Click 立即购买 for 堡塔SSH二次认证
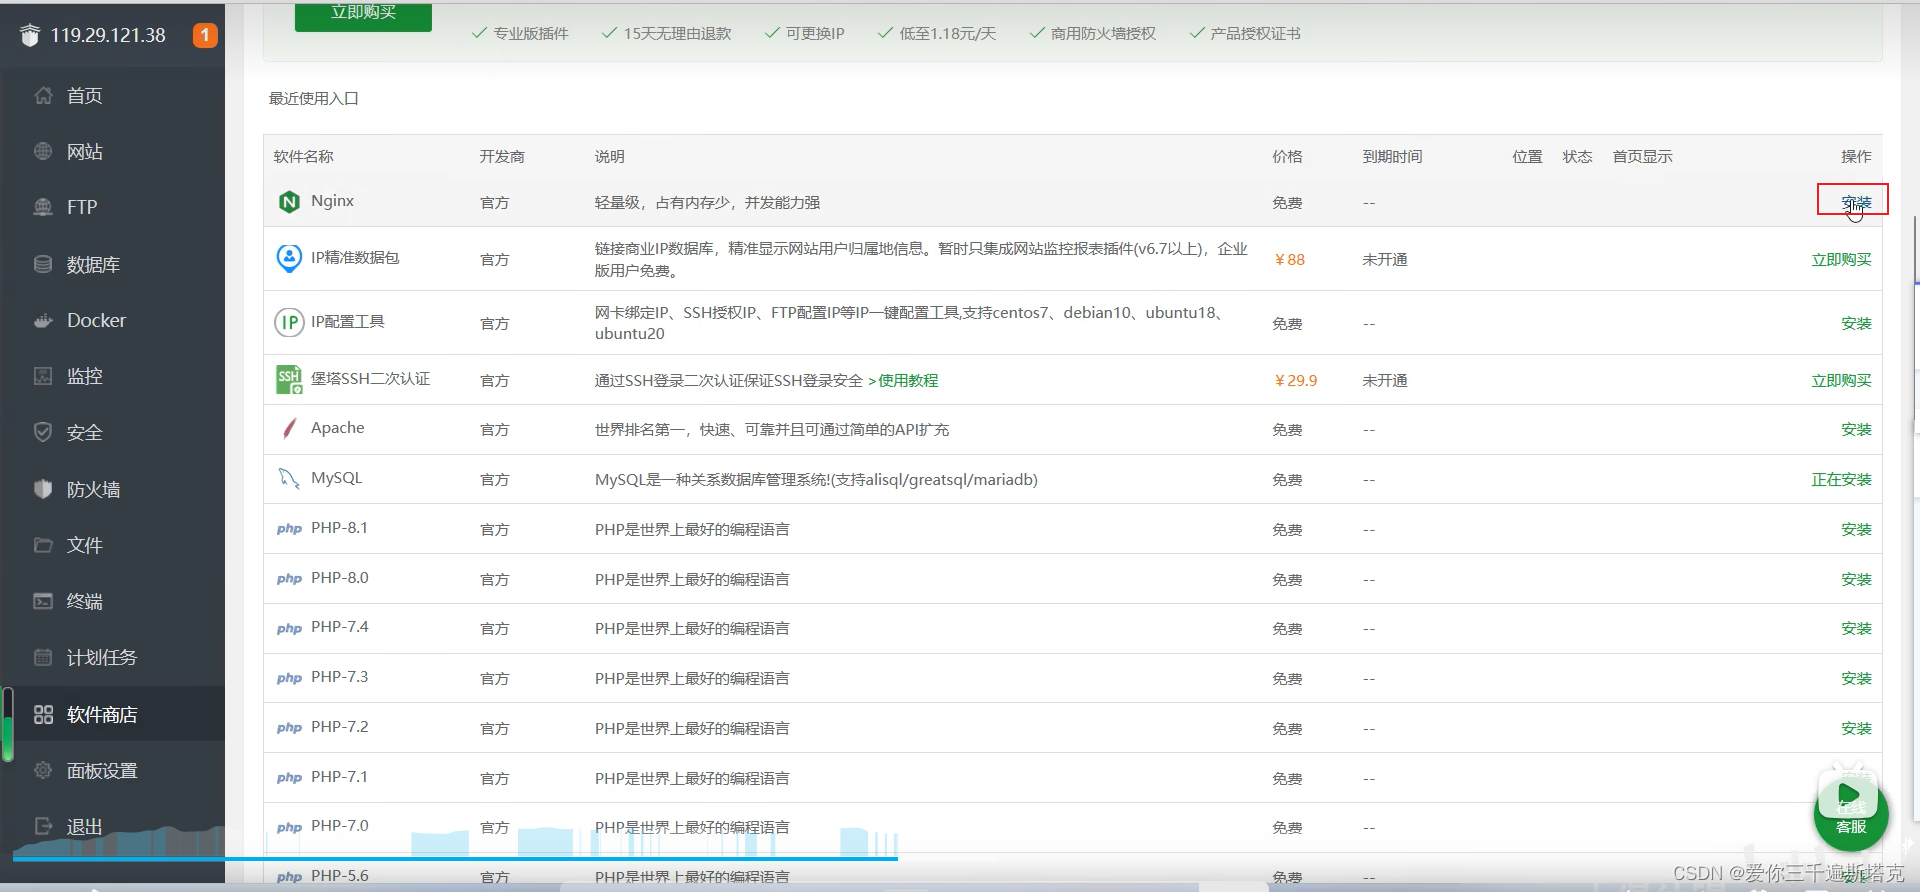This screenshot has width=1920, height=892. (x=1841, y=380)
